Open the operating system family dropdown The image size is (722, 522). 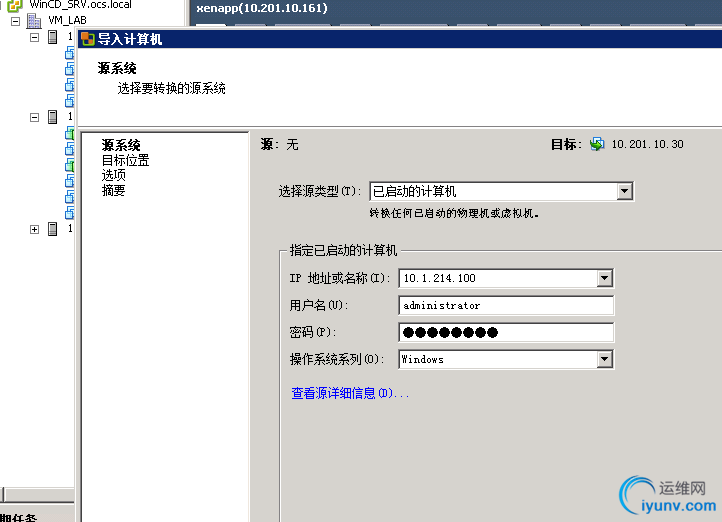pos(605,359)
